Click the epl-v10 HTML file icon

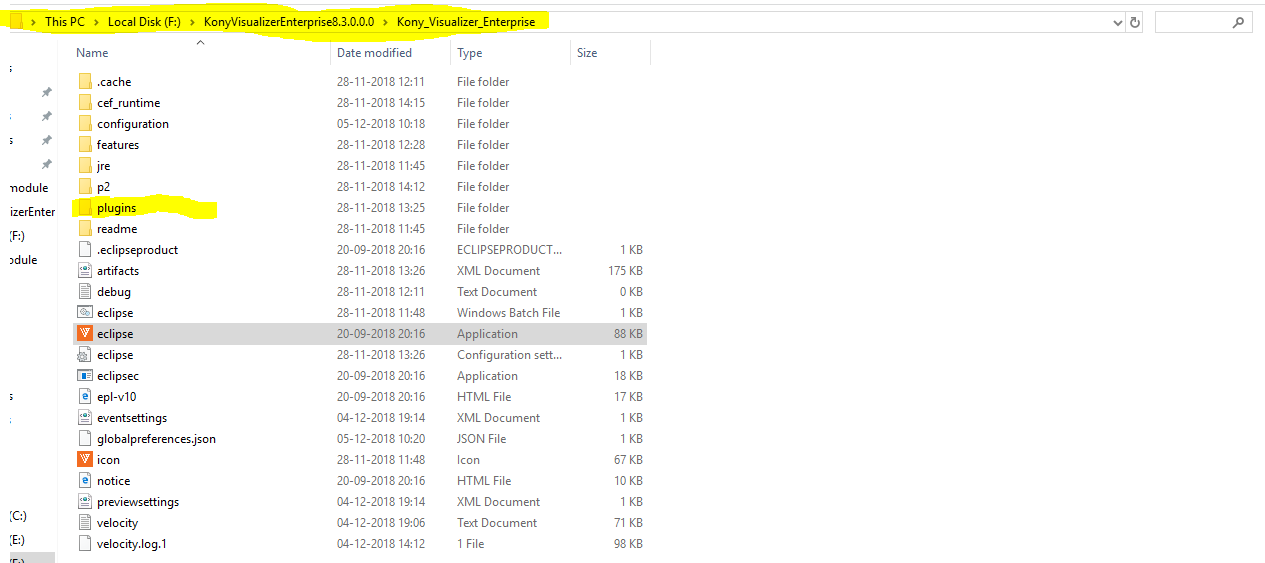pos(85,397)
